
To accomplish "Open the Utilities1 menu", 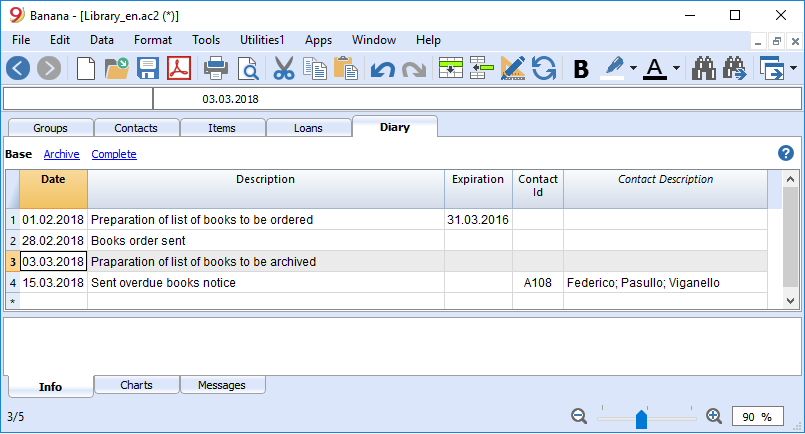I will (x=262, y=40).
